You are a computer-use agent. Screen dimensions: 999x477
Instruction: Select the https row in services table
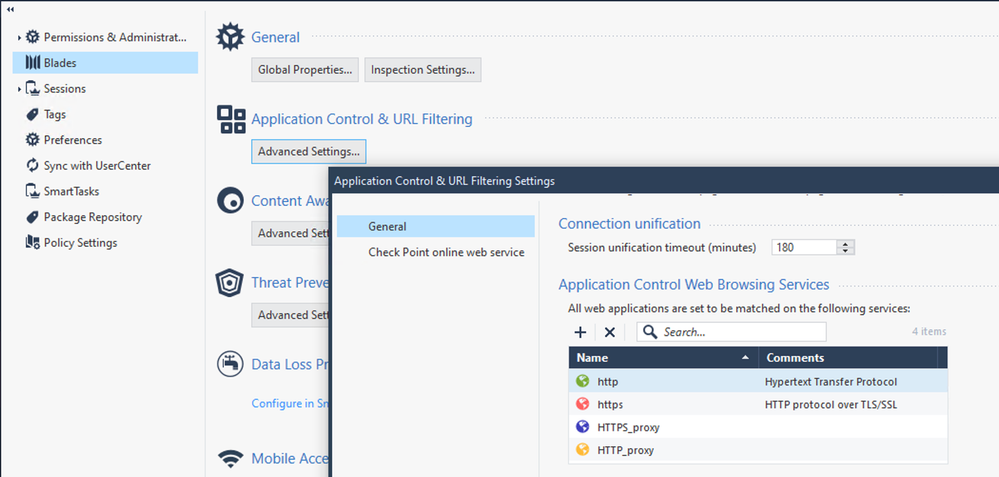click(x=758, y=404)
